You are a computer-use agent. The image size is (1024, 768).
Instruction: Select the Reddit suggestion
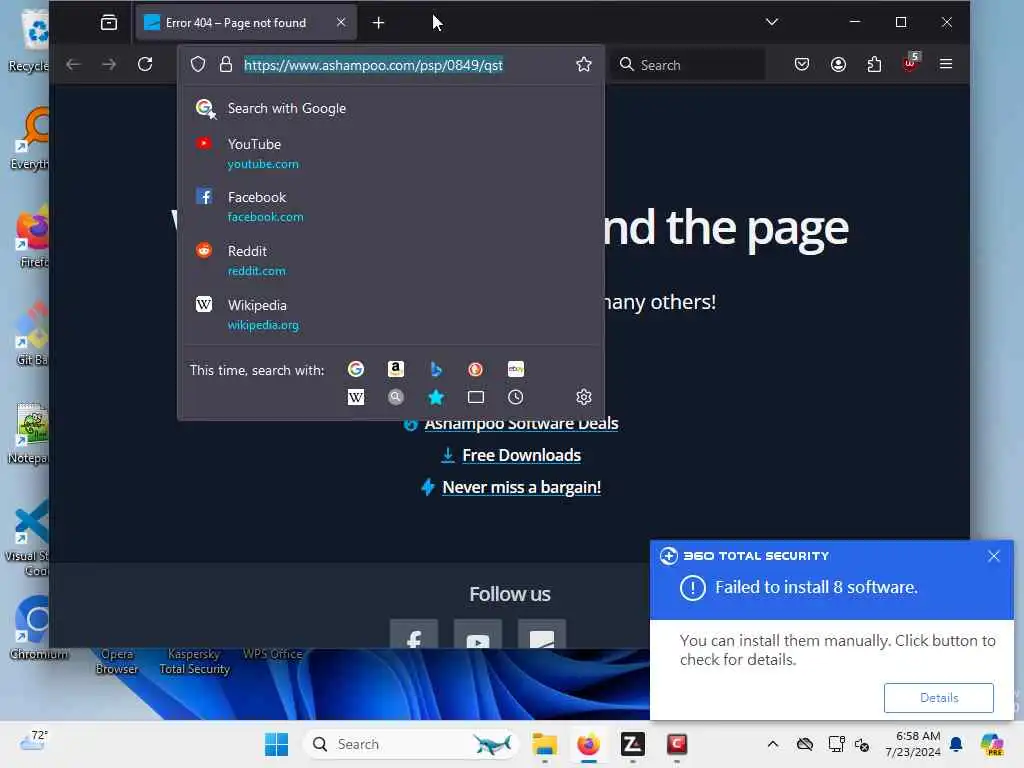point(391,260)
